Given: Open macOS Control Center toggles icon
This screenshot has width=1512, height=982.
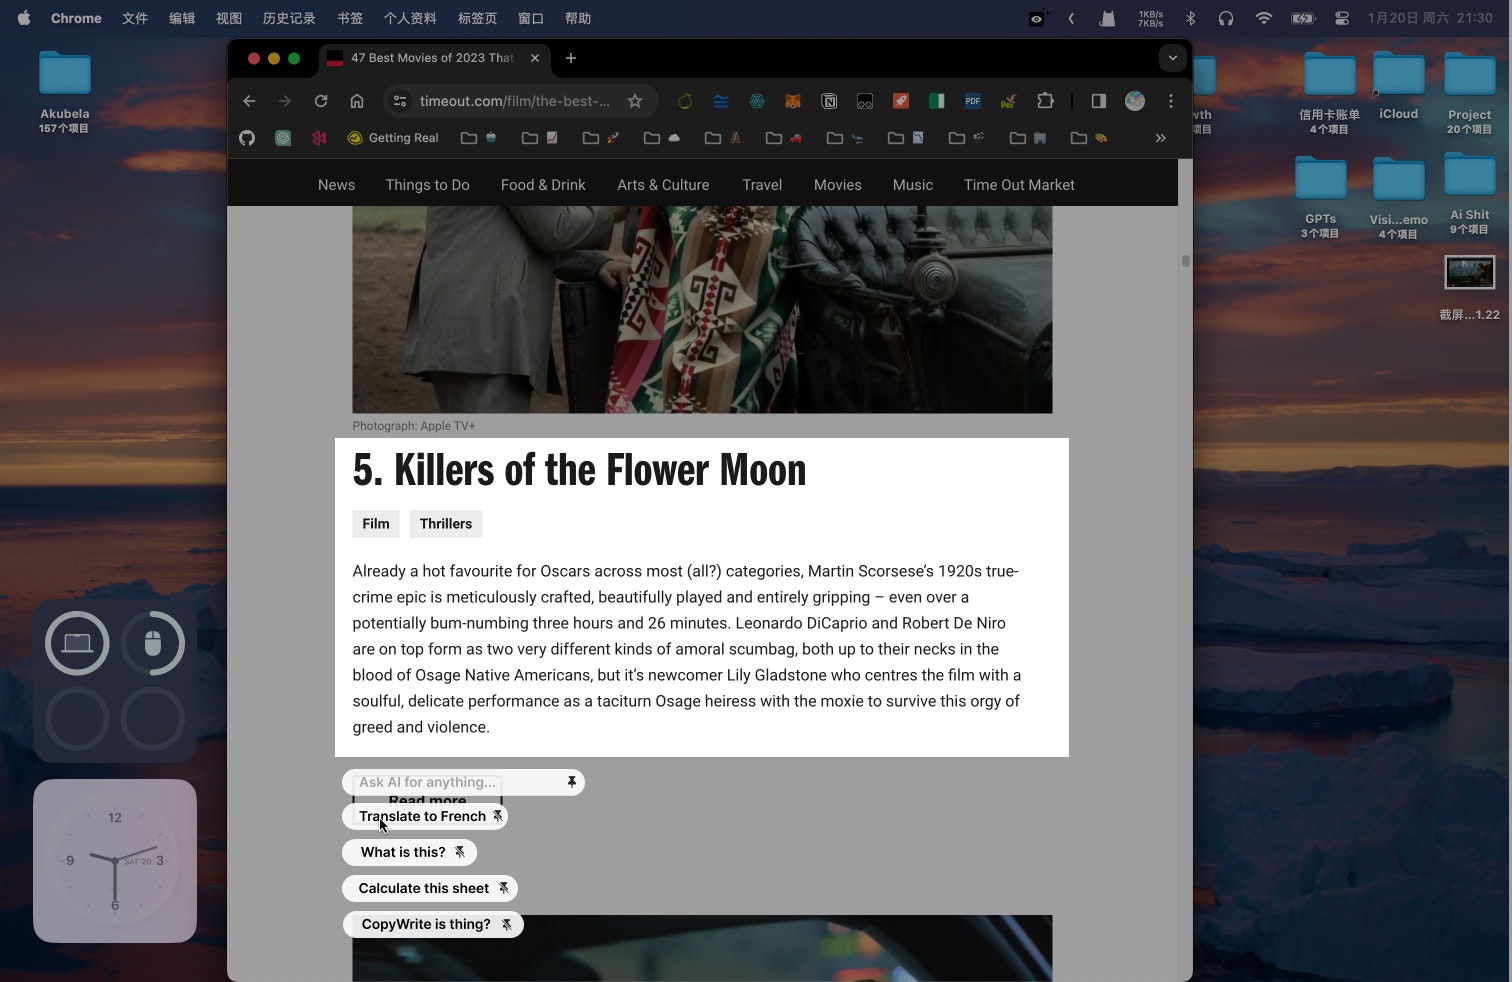Looking at the screenshot, I should [1342, 18].
